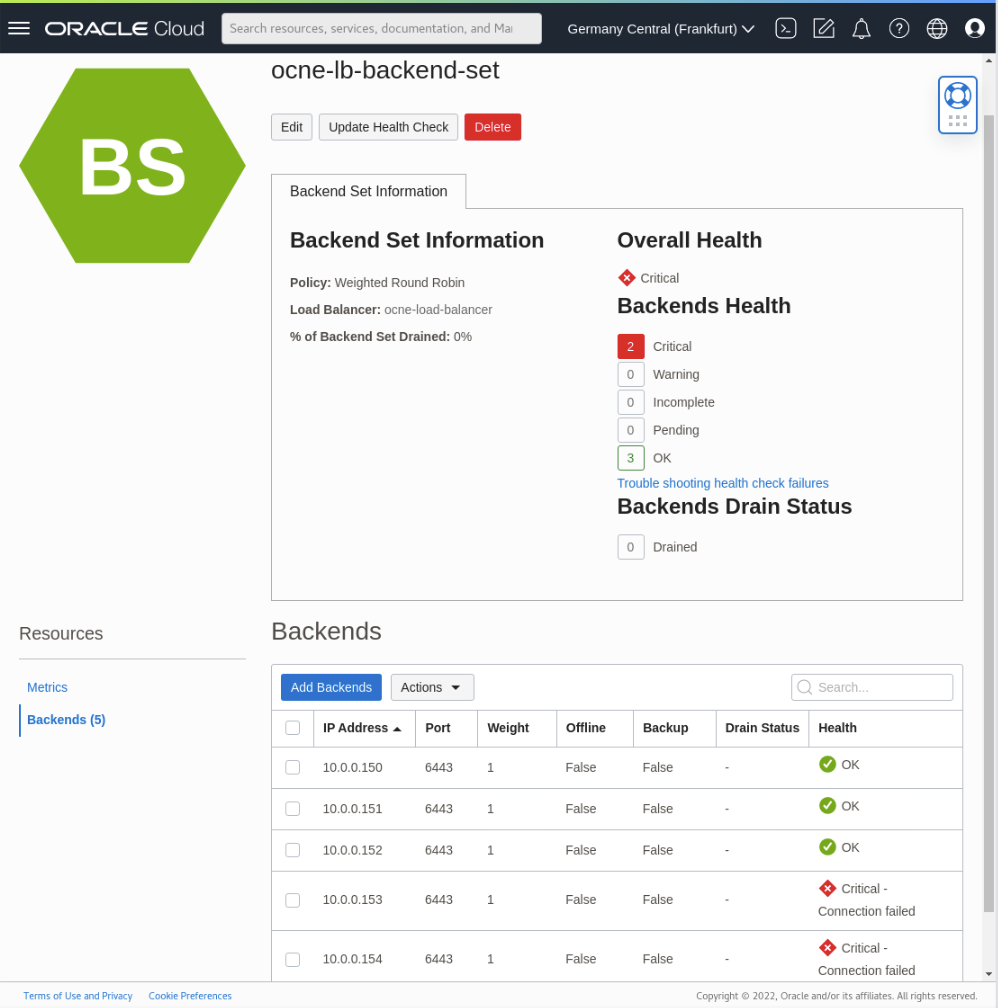Open Trouble shooting health check failures link
The height and width of the screenshot is (1008, 998).
(723, 483)
